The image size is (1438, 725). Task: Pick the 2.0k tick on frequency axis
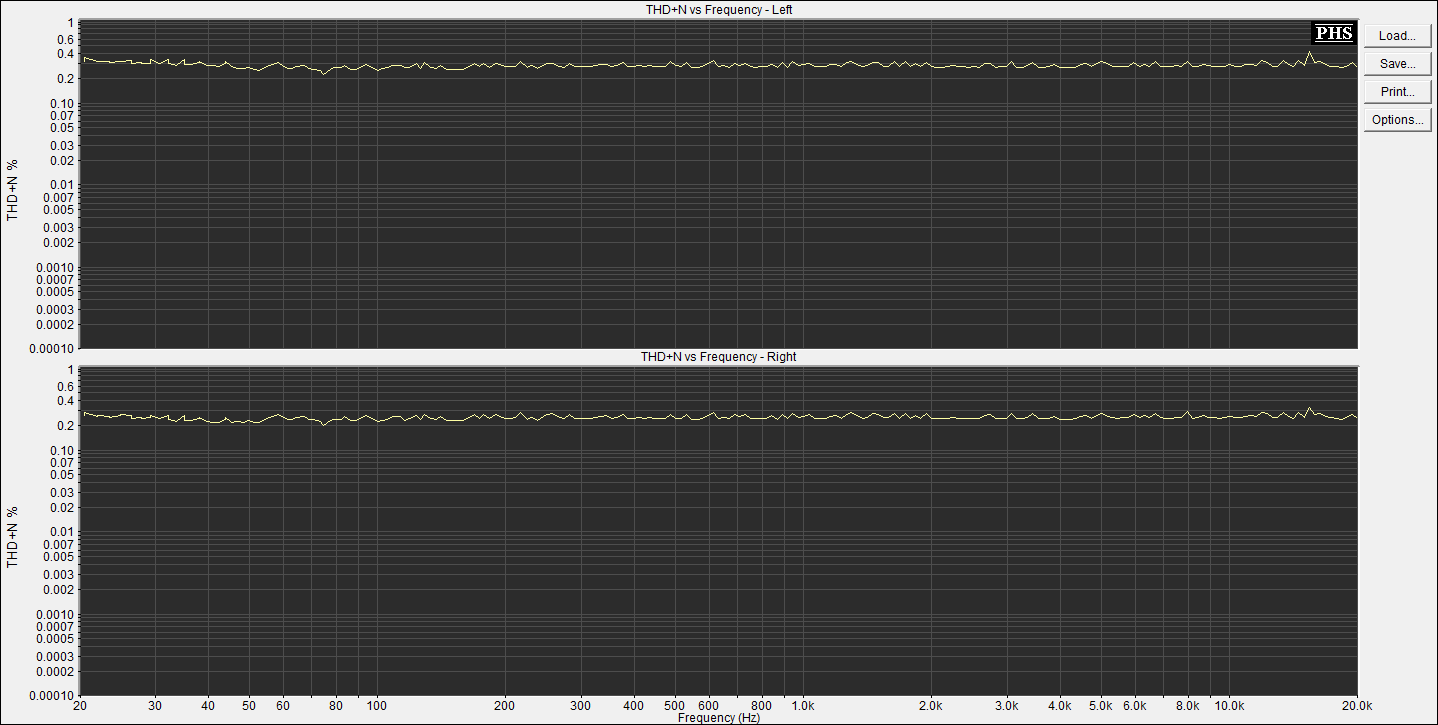(x=931, y=706)
